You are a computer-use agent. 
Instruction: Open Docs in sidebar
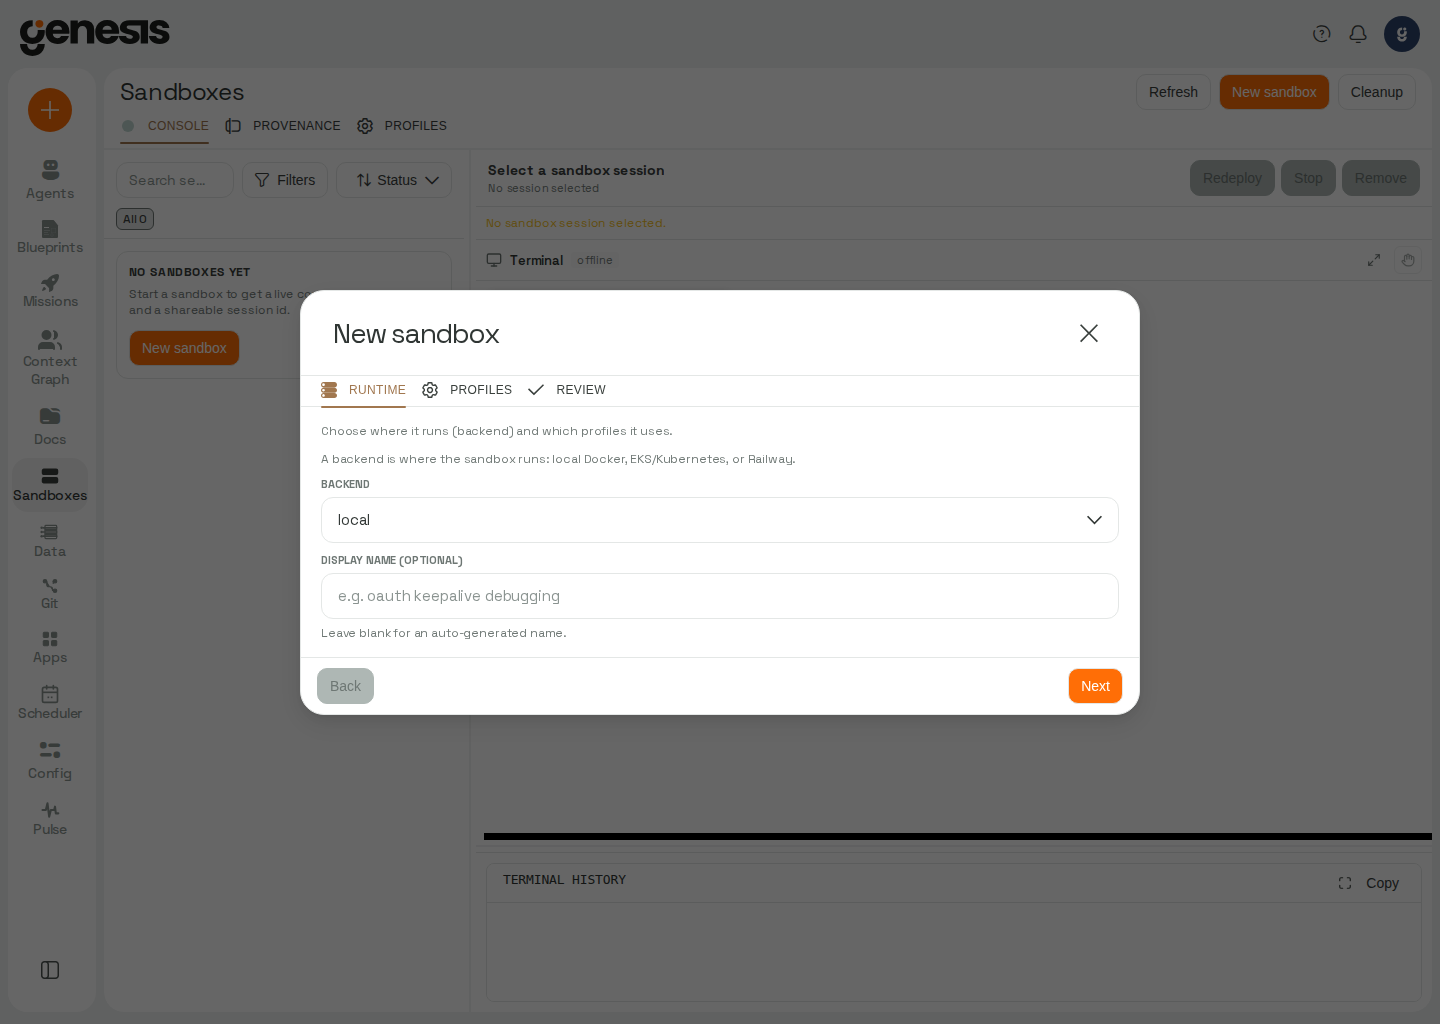tap(50, 427)
